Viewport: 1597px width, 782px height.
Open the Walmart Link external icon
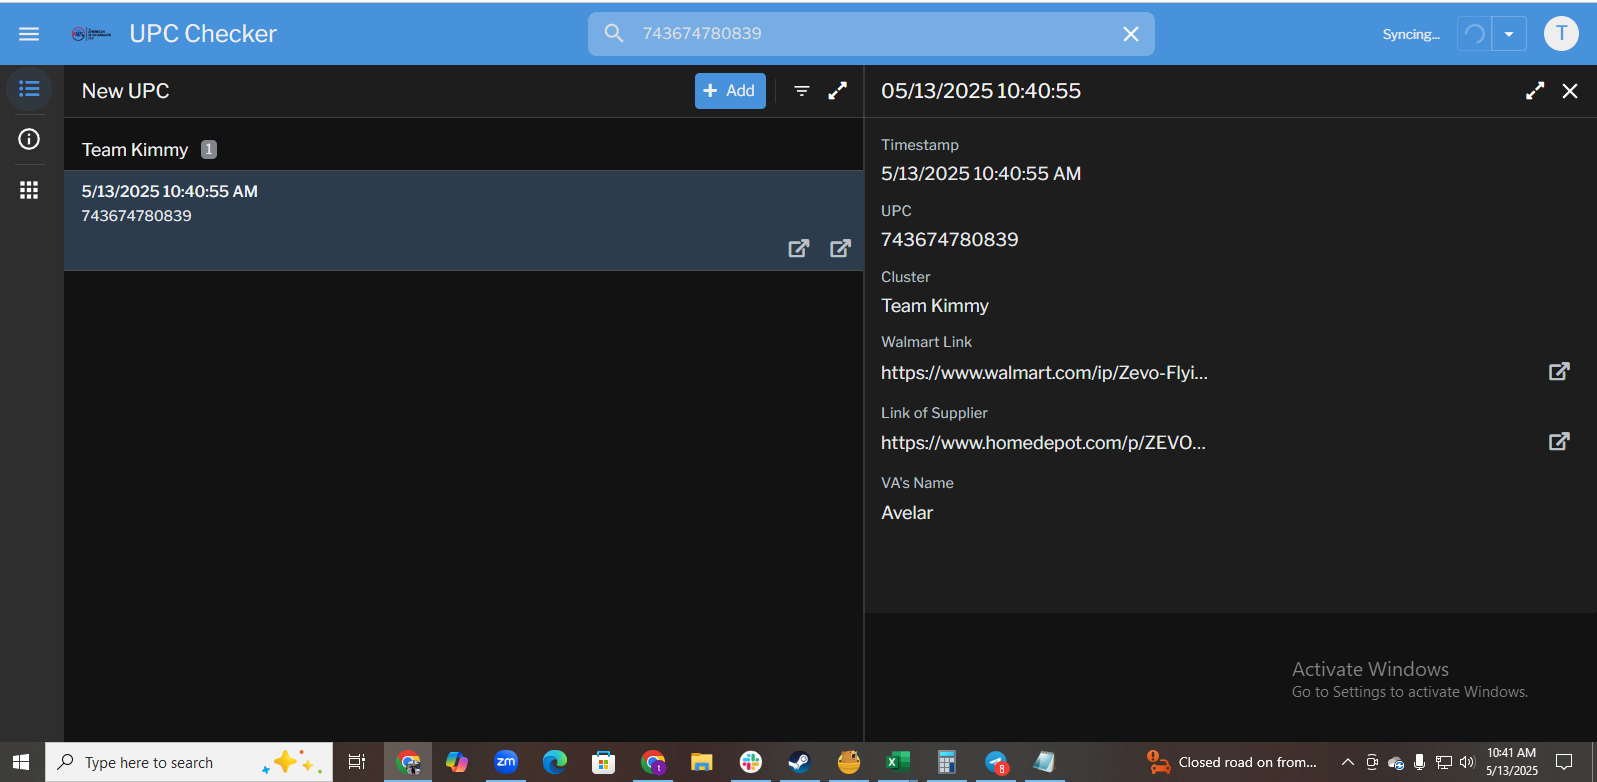tap(1558, 372)
